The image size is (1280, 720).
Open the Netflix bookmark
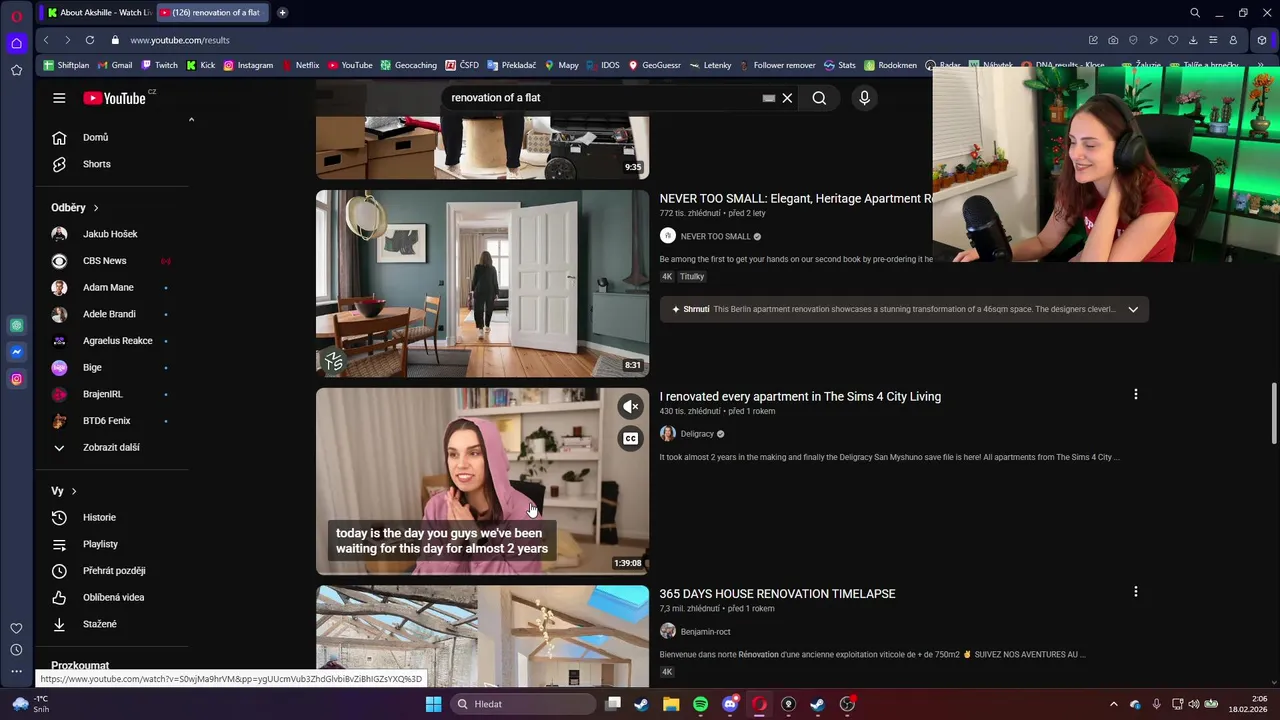click(300, 65)
